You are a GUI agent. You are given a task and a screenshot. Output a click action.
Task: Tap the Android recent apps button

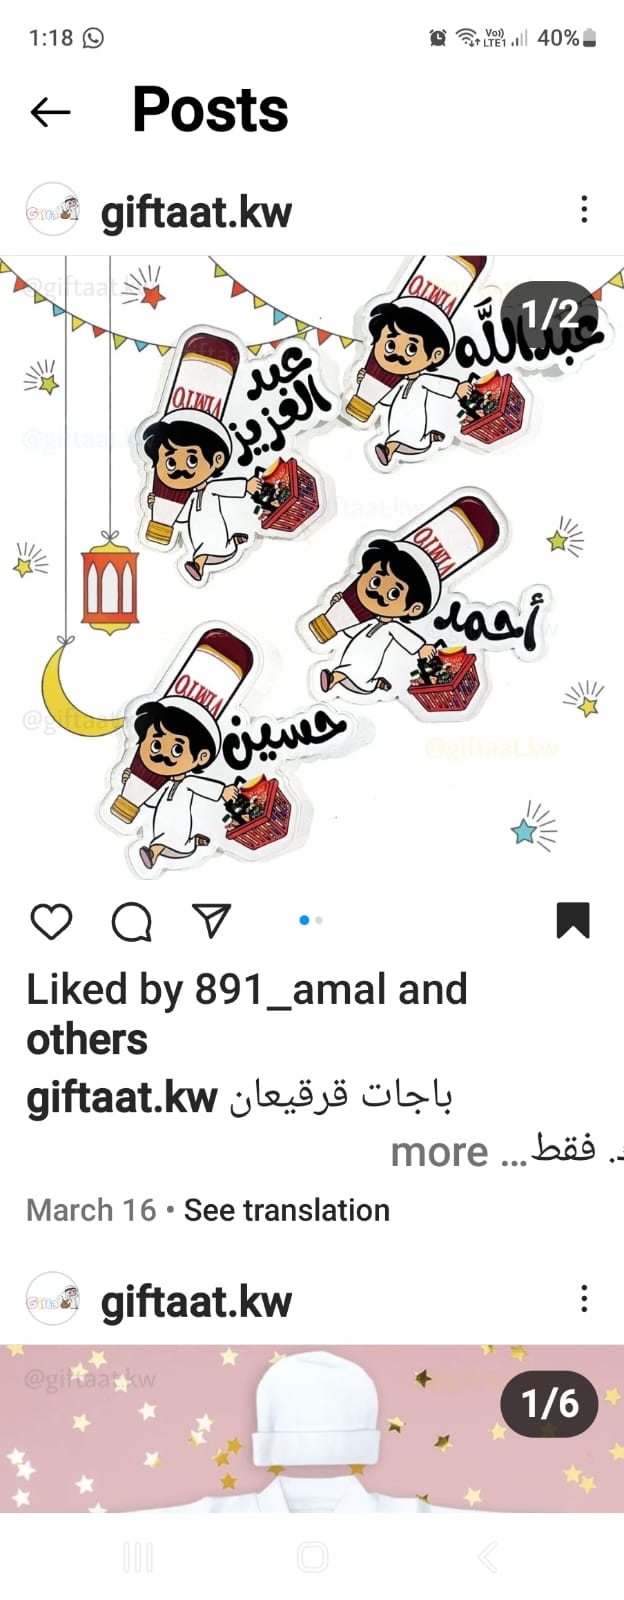[137, 1557]
